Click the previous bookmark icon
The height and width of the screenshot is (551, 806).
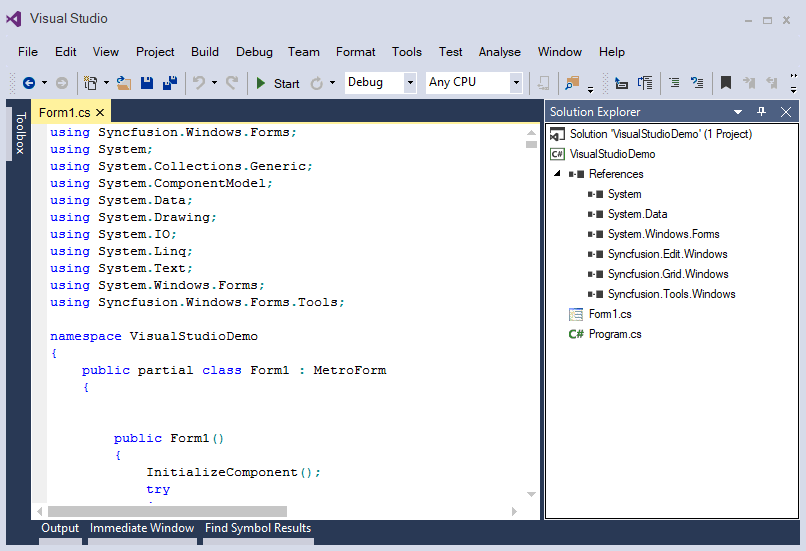tap(749, 83)
